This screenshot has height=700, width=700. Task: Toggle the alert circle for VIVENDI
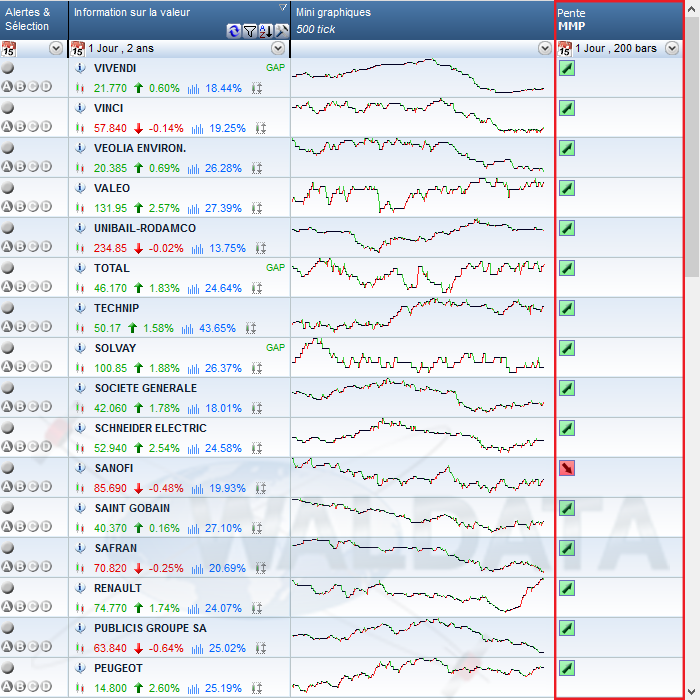(8, 68)
